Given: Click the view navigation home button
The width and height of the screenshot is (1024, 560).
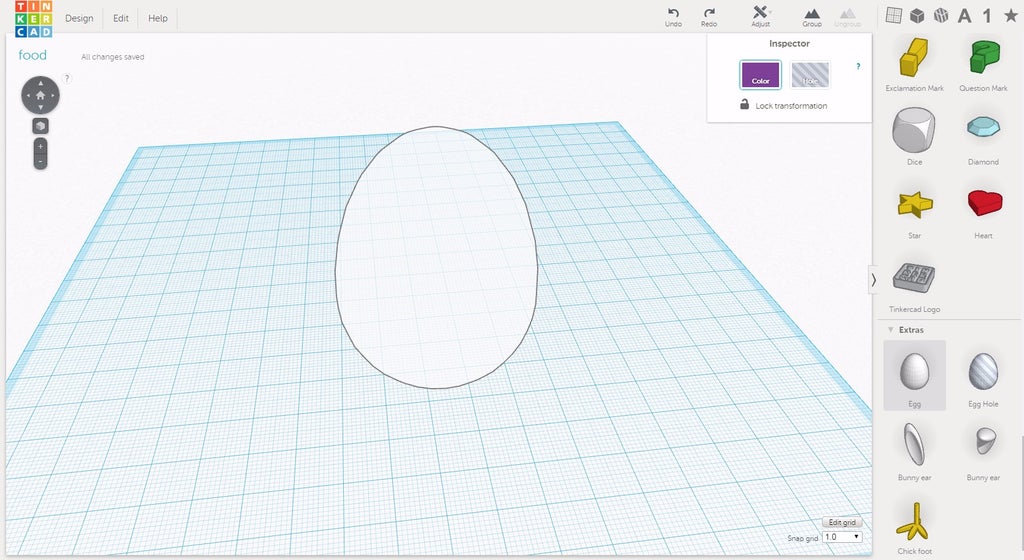Looking at the screenshot, I should [x=40, y=95].
